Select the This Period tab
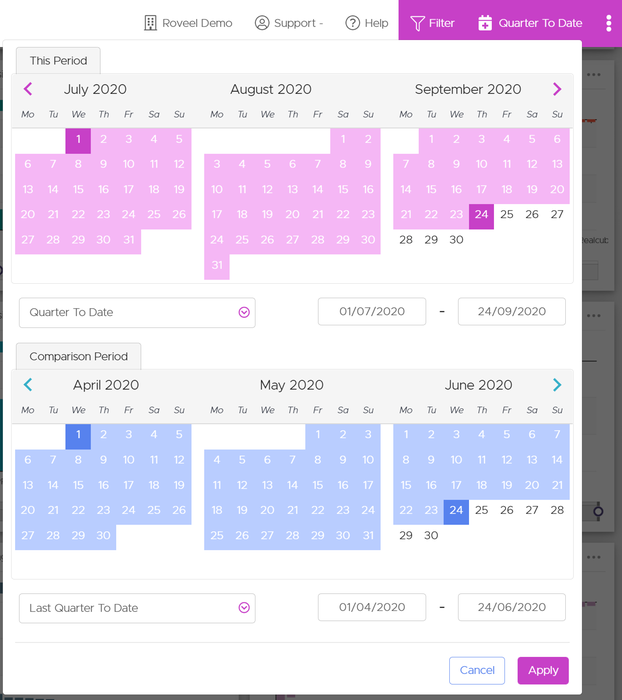622x700 pixels. point(58,61)
